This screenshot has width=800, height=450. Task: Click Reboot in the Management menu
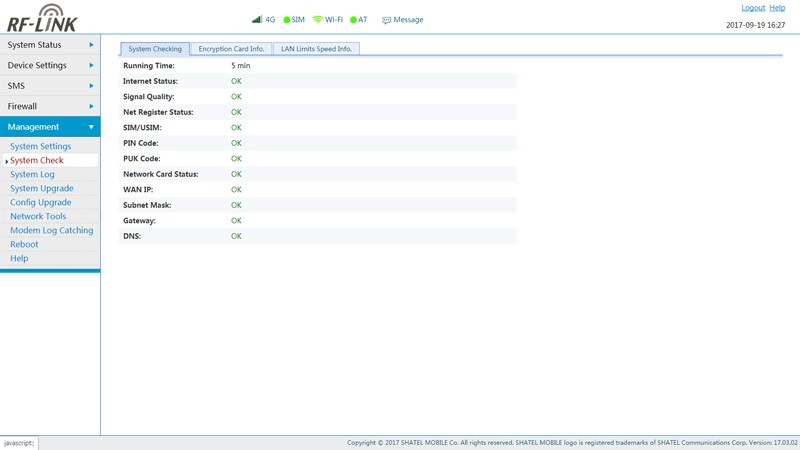pyautogui.click(x=24, y=244)
